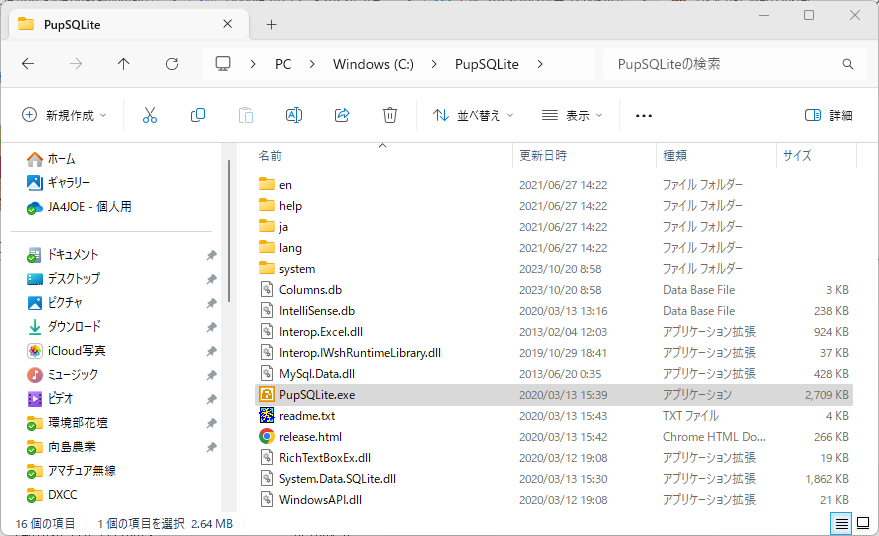This screenshot has height=536, width=879.
Task: Select the ja folder
Action: [x=554, y=227]
